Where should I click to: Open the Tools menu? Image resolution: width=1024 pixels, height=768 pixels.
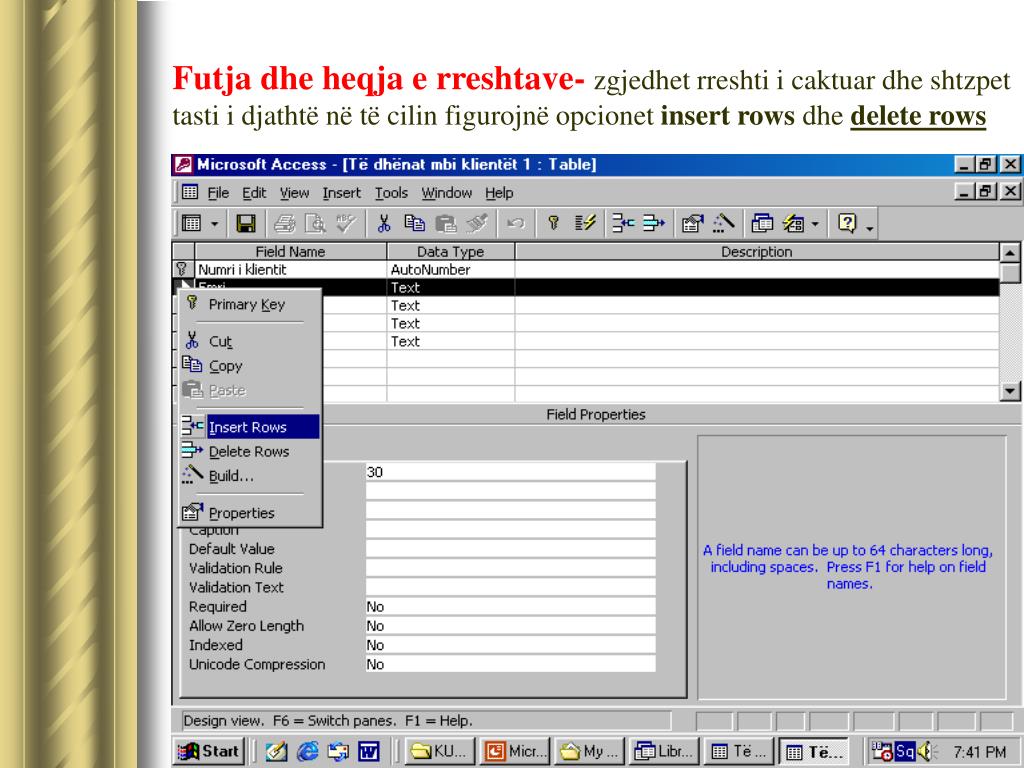coord(391,193)
